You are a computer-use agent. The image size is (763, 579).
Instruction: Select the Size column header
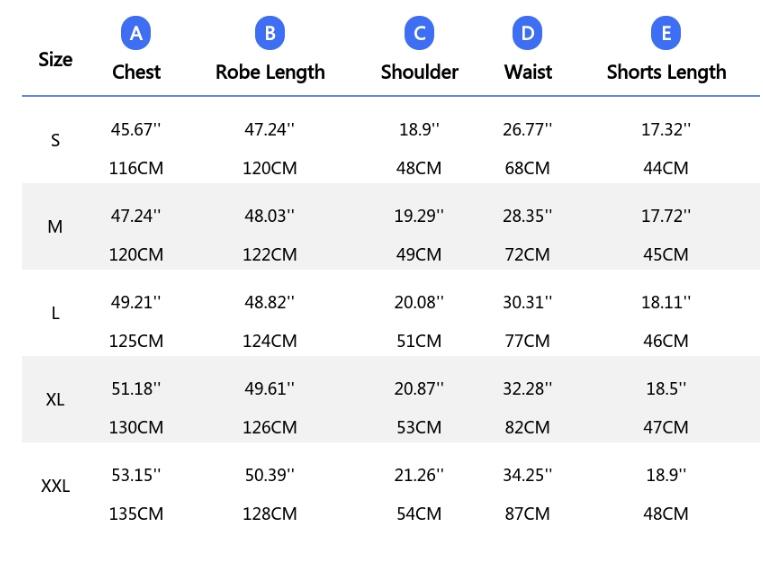click(x=55, y=59)
